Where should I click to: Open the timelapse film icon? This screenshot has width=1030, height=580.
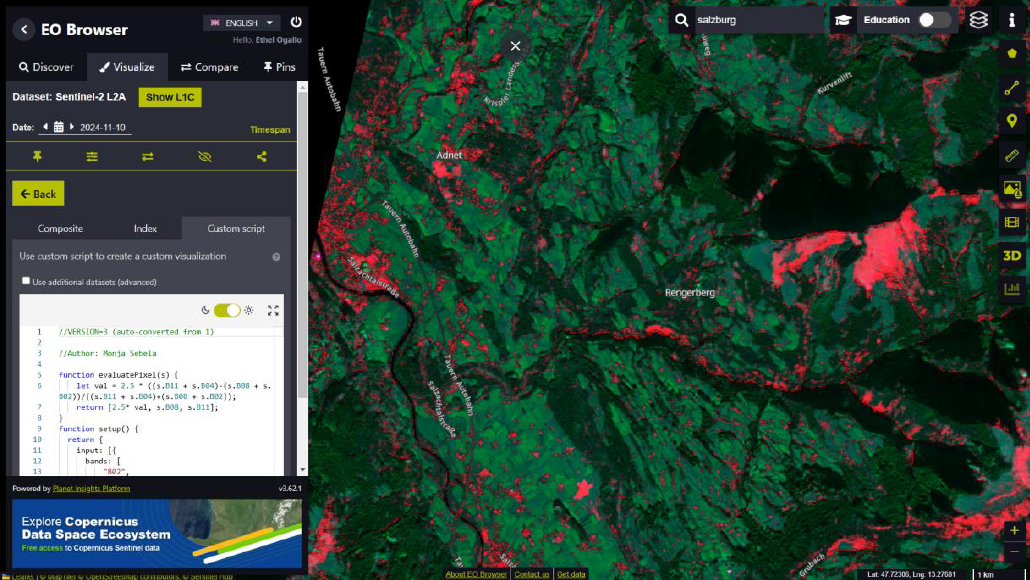1012,222
